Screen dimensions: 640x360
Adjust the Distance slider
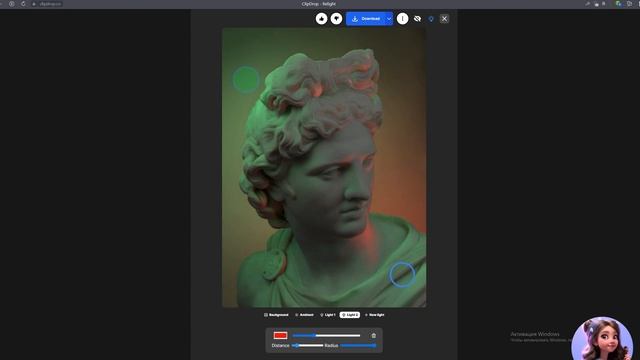(x=307, y=346)
